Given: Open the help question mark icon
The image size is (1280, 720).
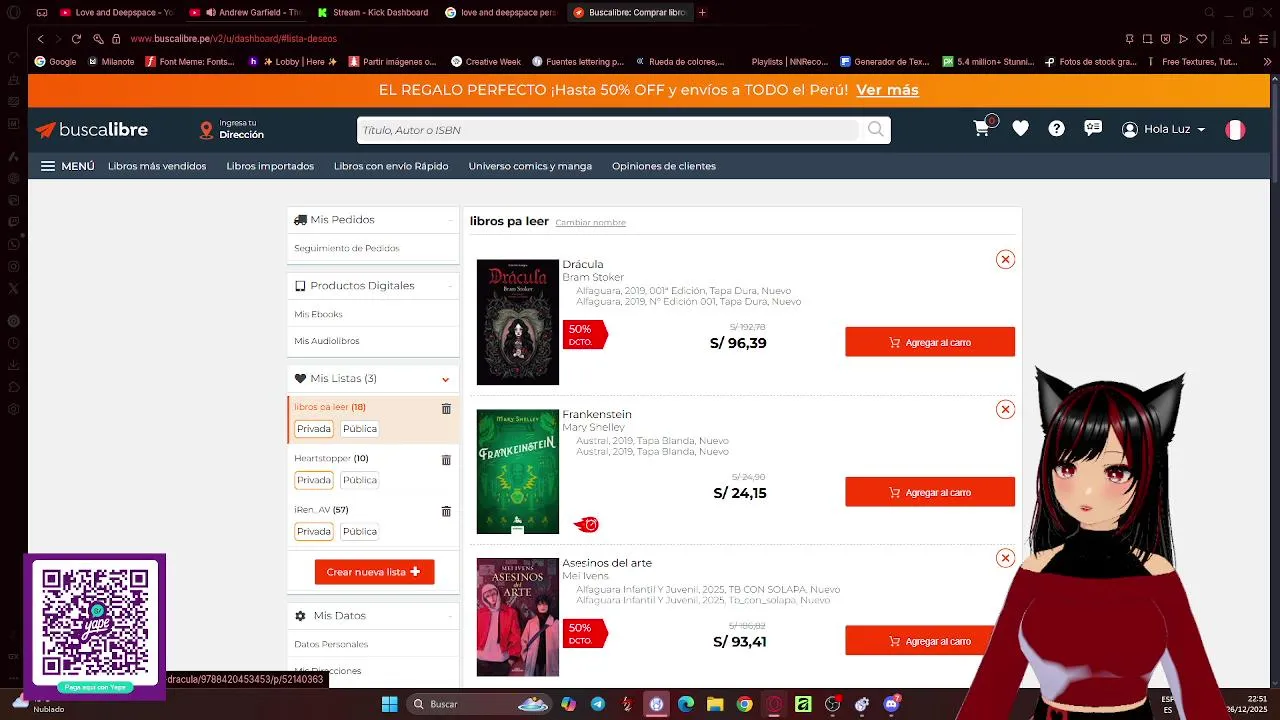Looking at the screenshot, I should pyautogui.click(x=1056, y=129).
